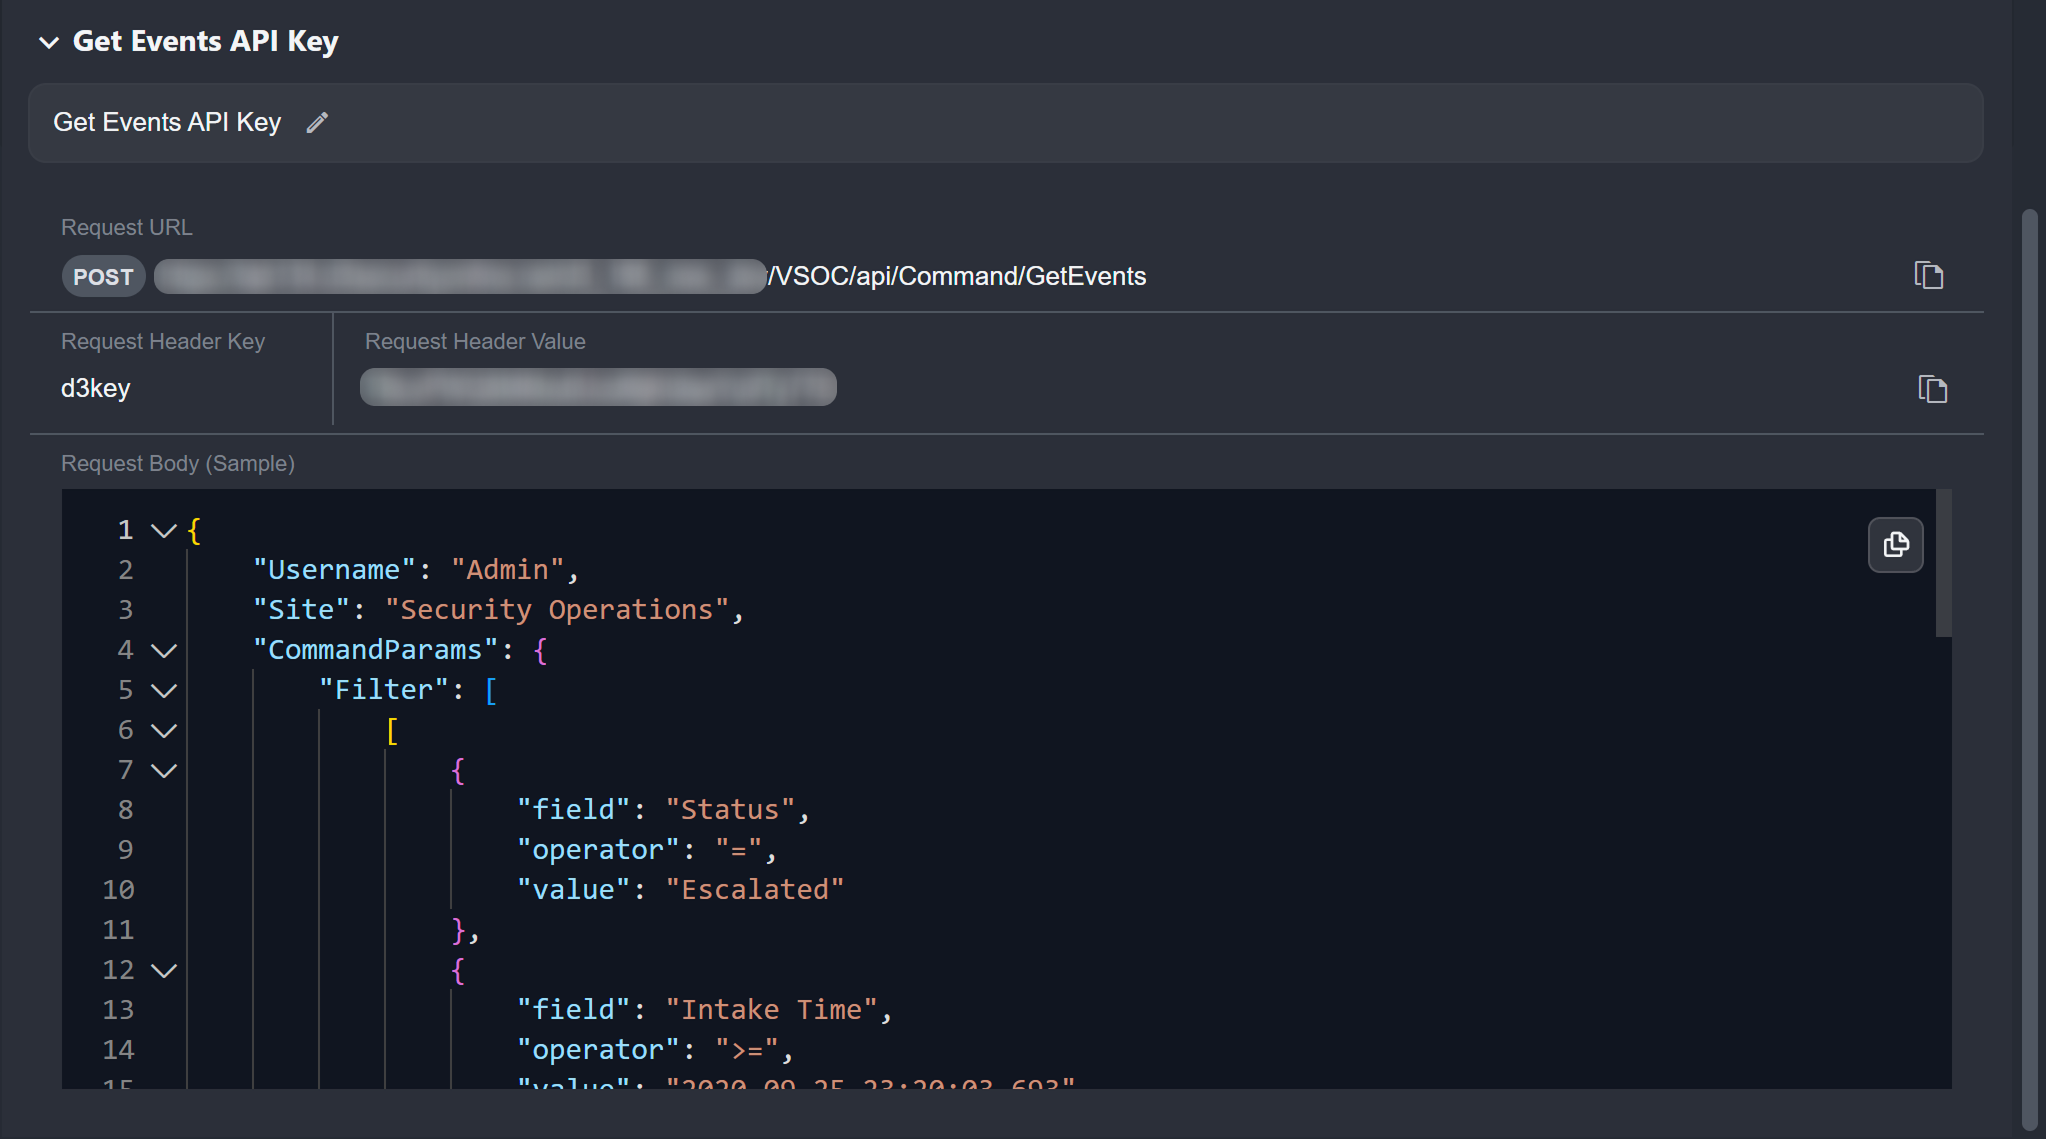Collapse the Intake Time object at line 12

click(164, 970)
